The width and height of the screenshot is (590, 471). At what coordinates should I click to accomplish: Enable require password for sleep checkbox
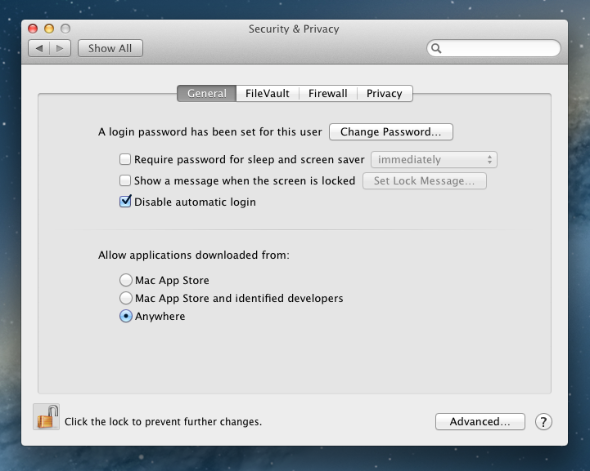pos(125,159)
